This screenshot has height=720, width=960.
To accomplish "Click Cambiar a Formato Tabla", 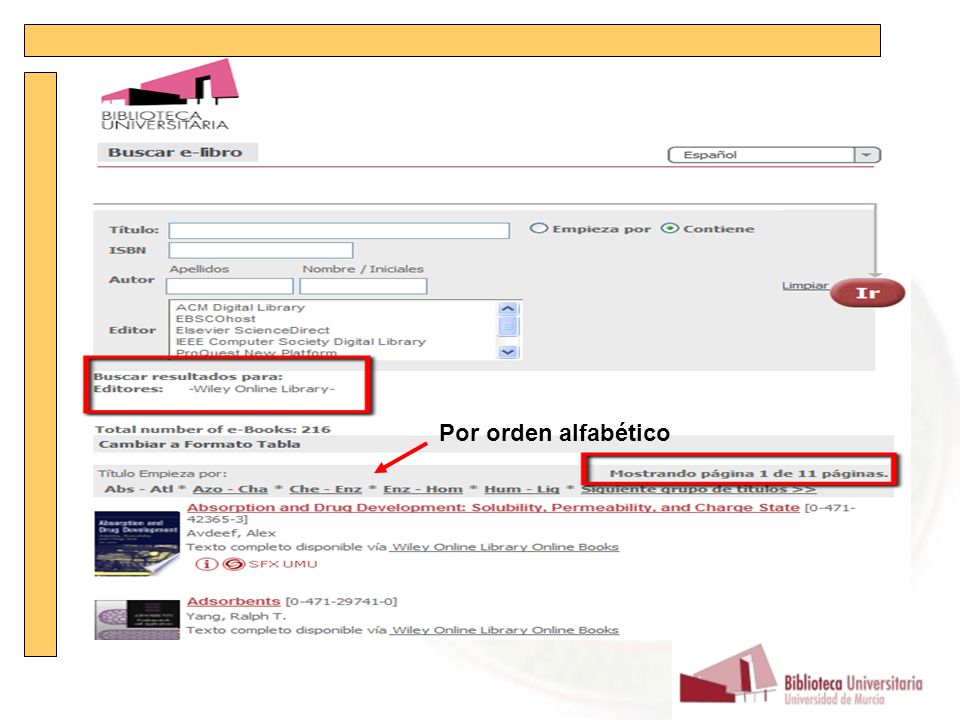I will [x=200, y=444].
